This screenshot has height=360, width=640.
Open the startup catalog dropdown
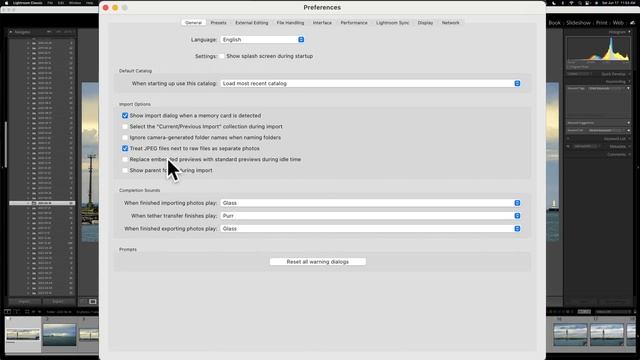tap(371, 83)
